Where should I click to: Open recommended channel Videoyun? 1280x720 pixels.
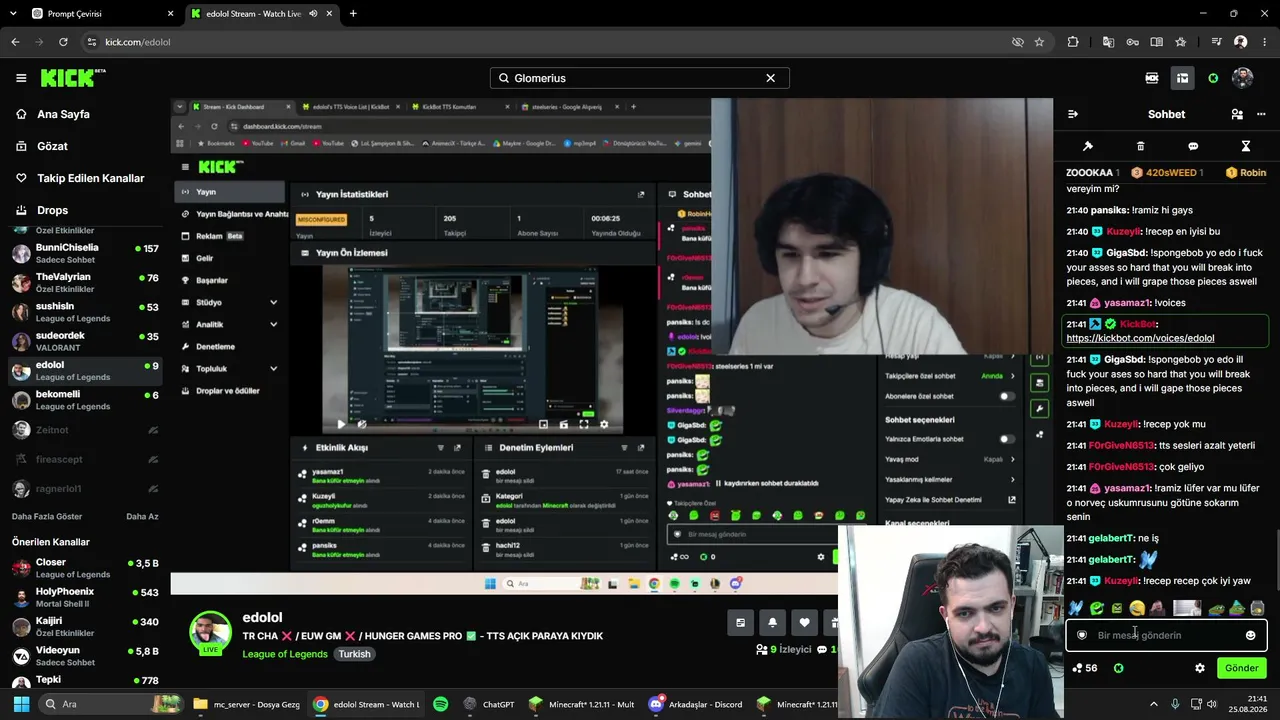(x=85, y=656)
